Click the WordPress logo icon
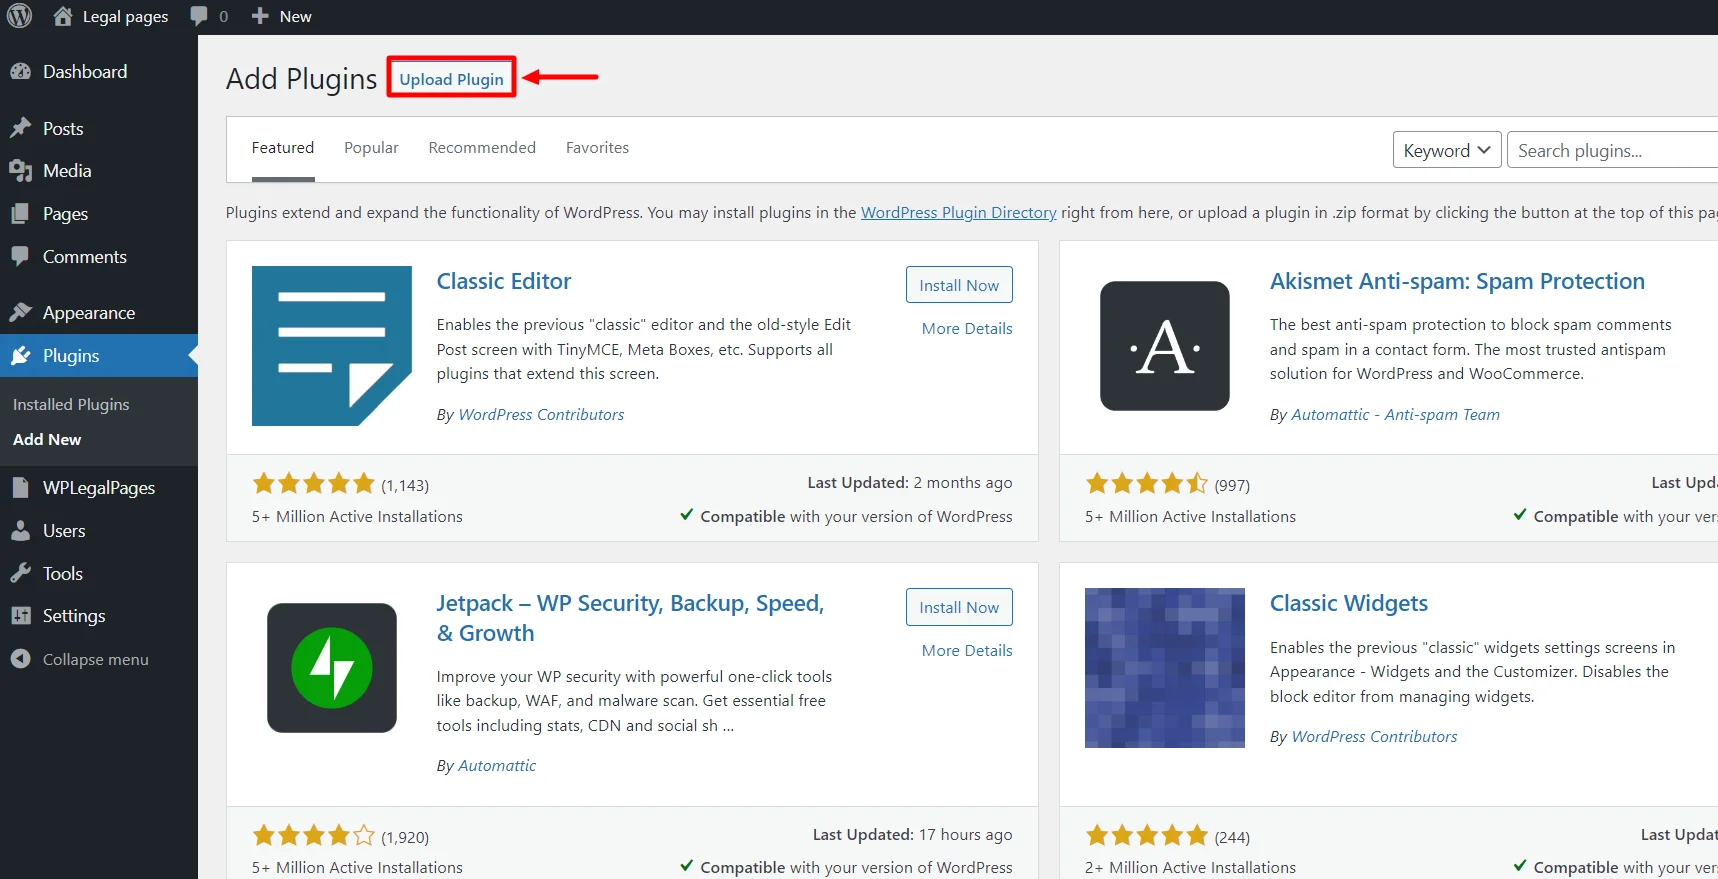This screenshot has height=879, width=1718. (x=20, y=16)
